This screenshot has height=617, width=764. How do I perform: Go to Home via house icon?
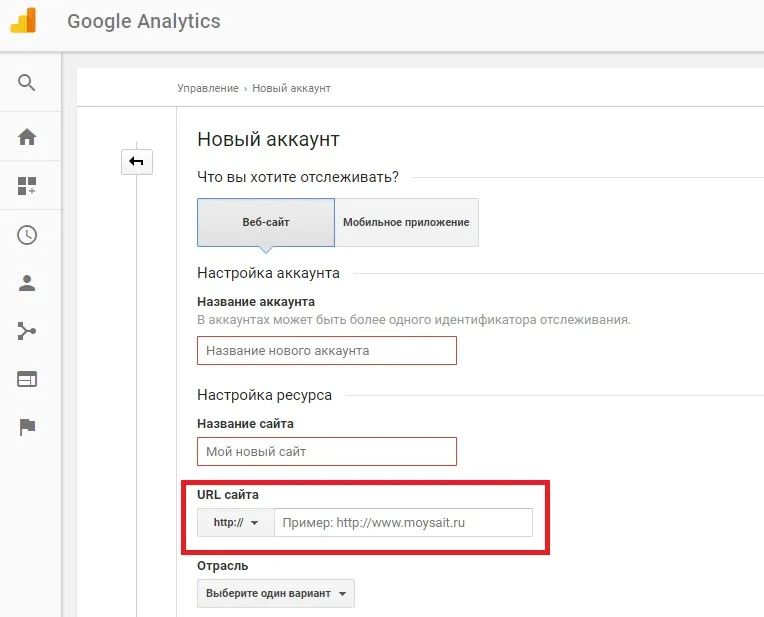[x=27, y=136]
